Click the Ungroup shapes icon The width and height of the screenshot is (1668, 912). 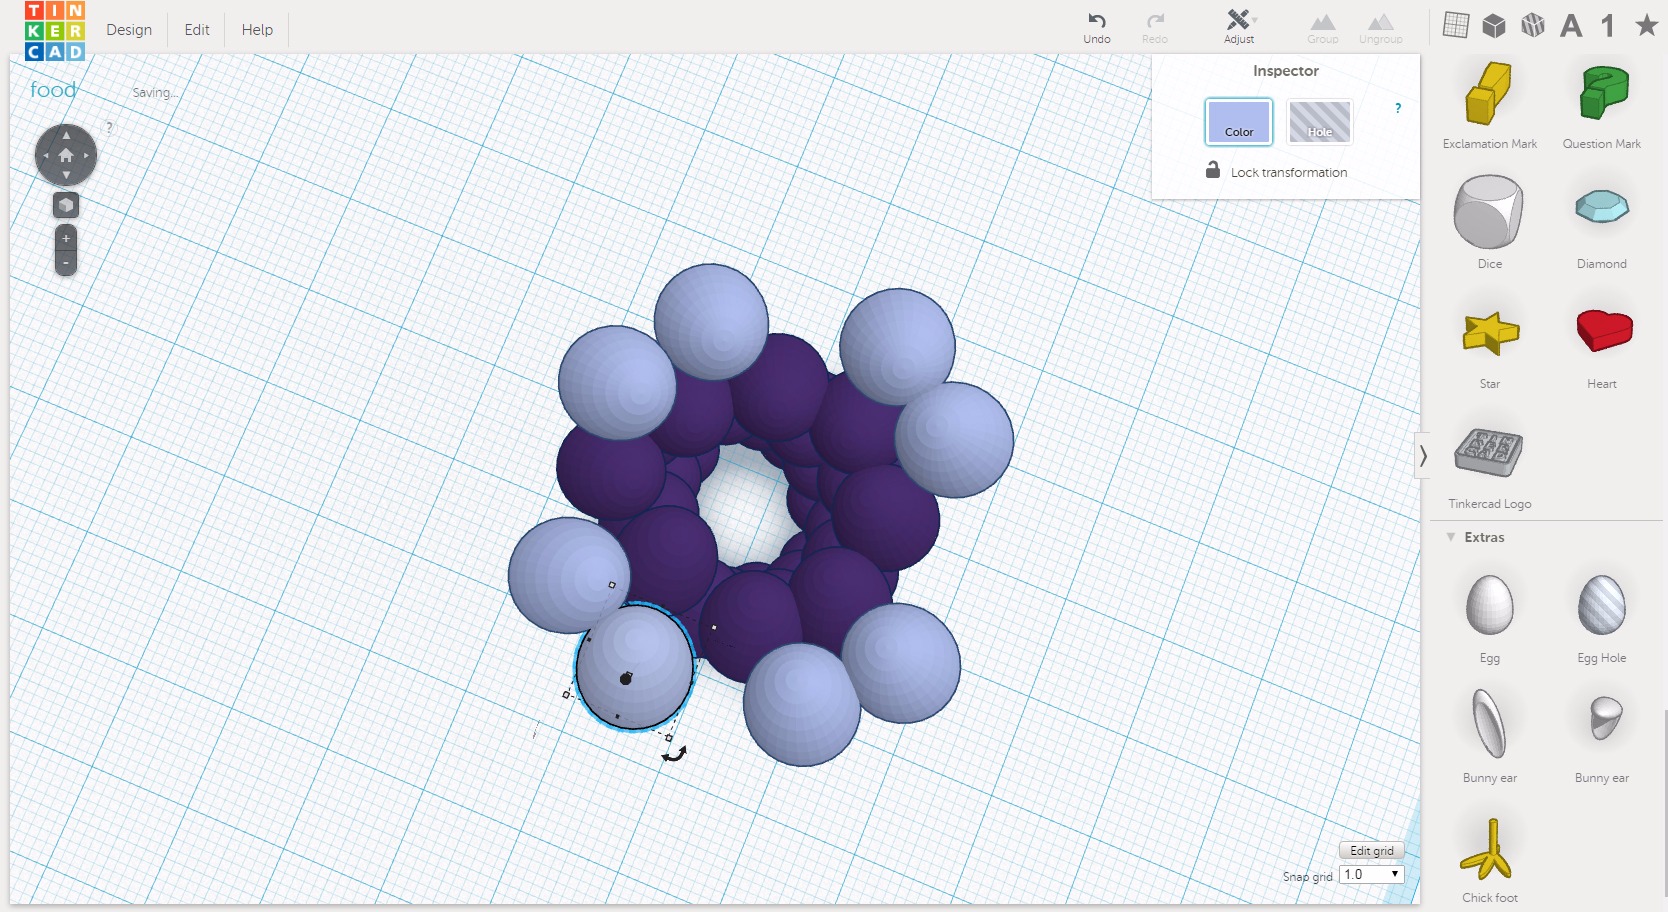click(x=1381, y=28)
